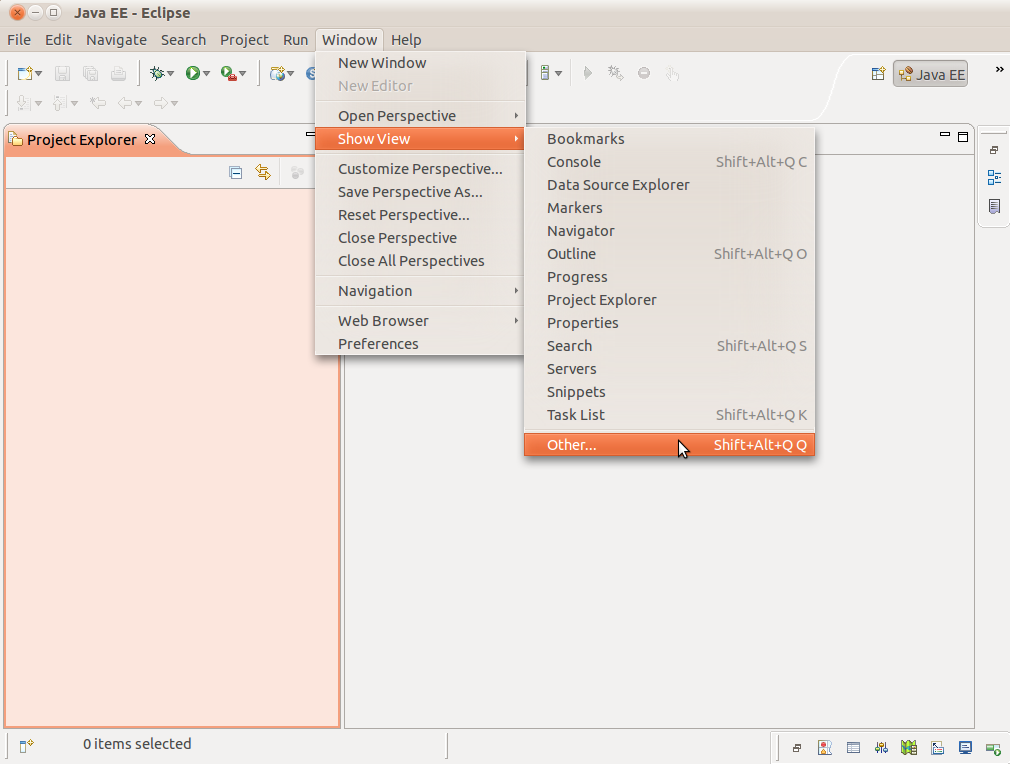
Task: Select the Project Explorer tab
Action: click(x=81, y=140)
